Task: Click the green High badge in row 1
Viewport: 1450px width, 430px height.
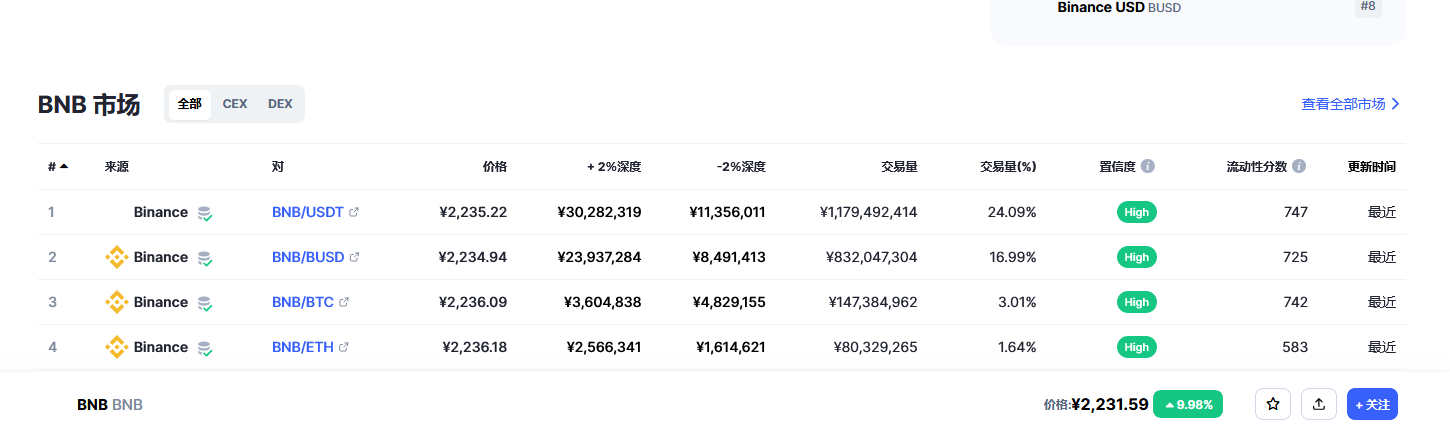Action: pyautogui.click(x=1136, y=212)
